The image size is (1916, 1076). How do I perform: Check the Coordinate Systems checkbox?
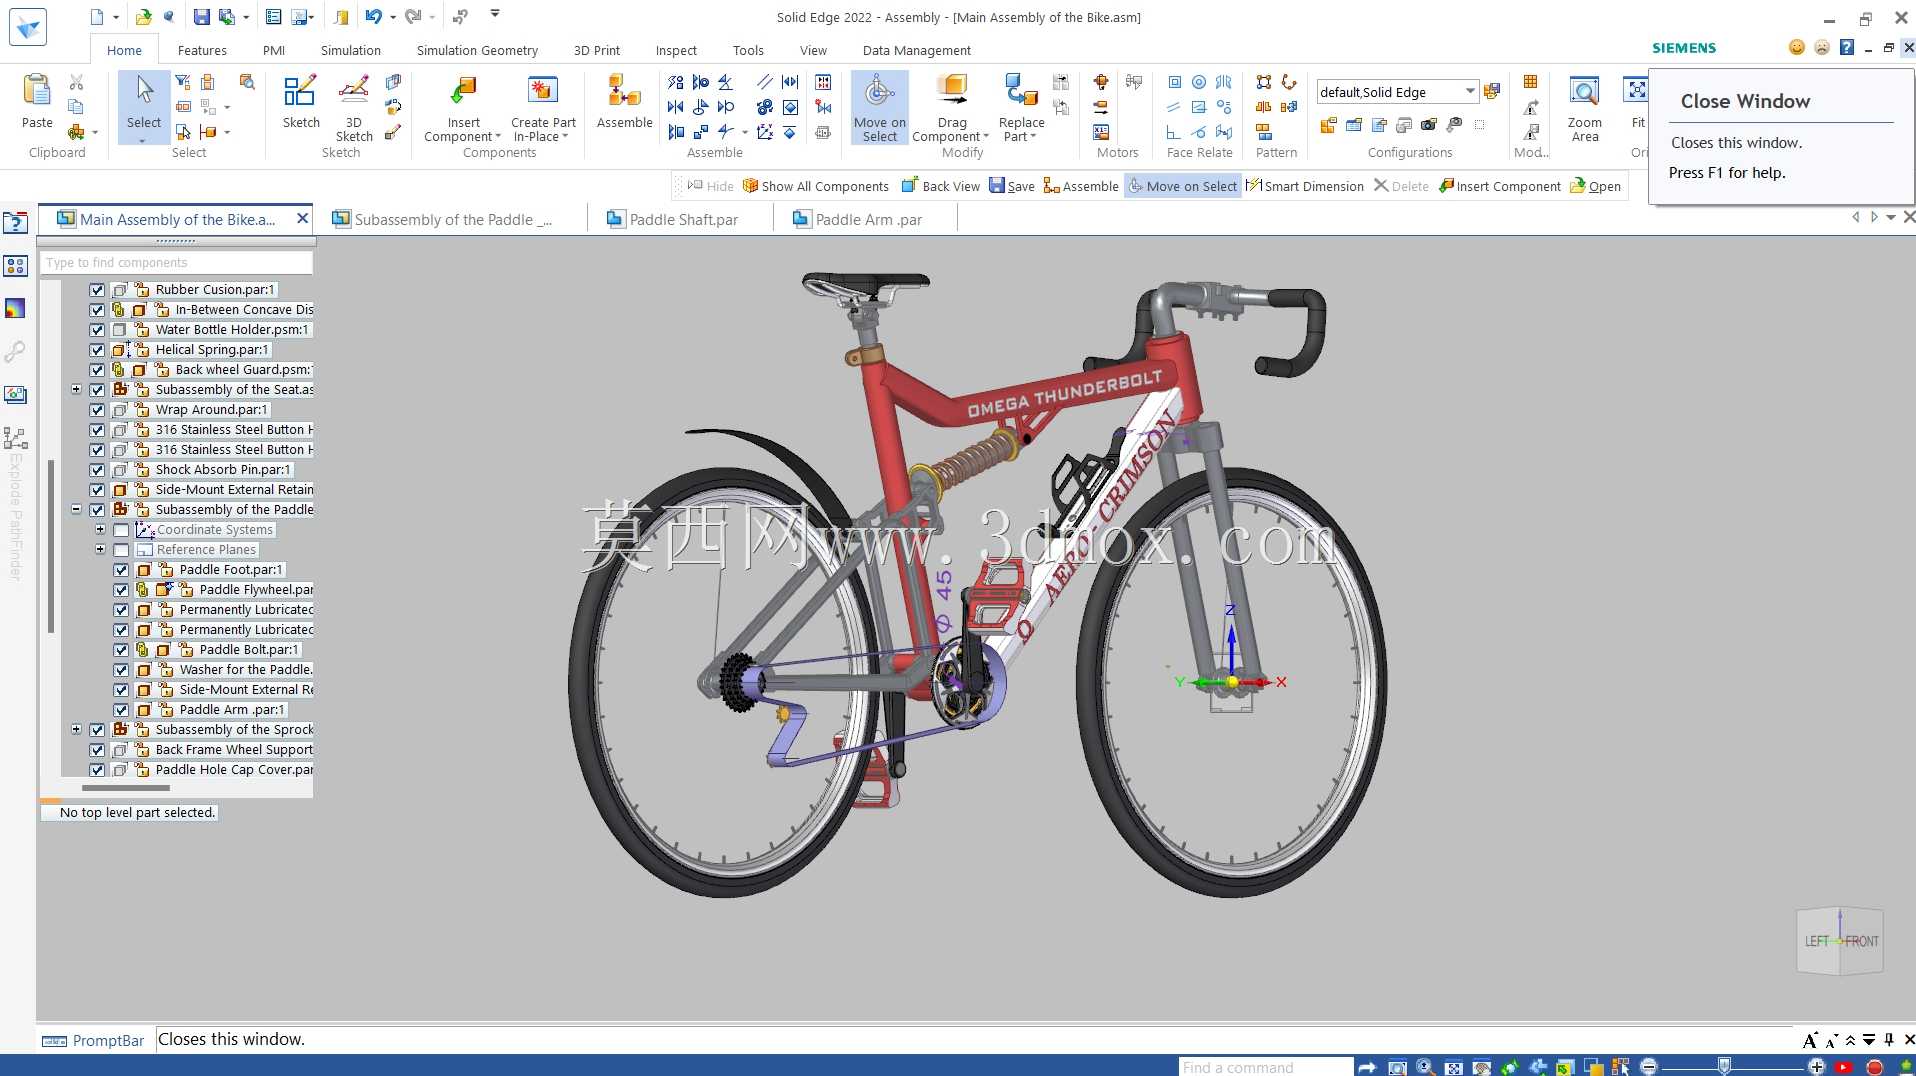121,530
